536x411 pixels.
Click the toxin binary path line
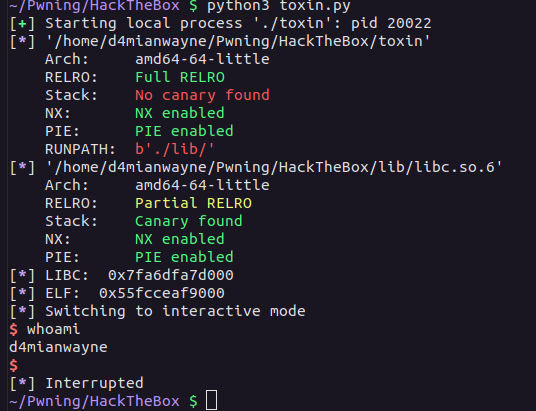coord(238,42)
